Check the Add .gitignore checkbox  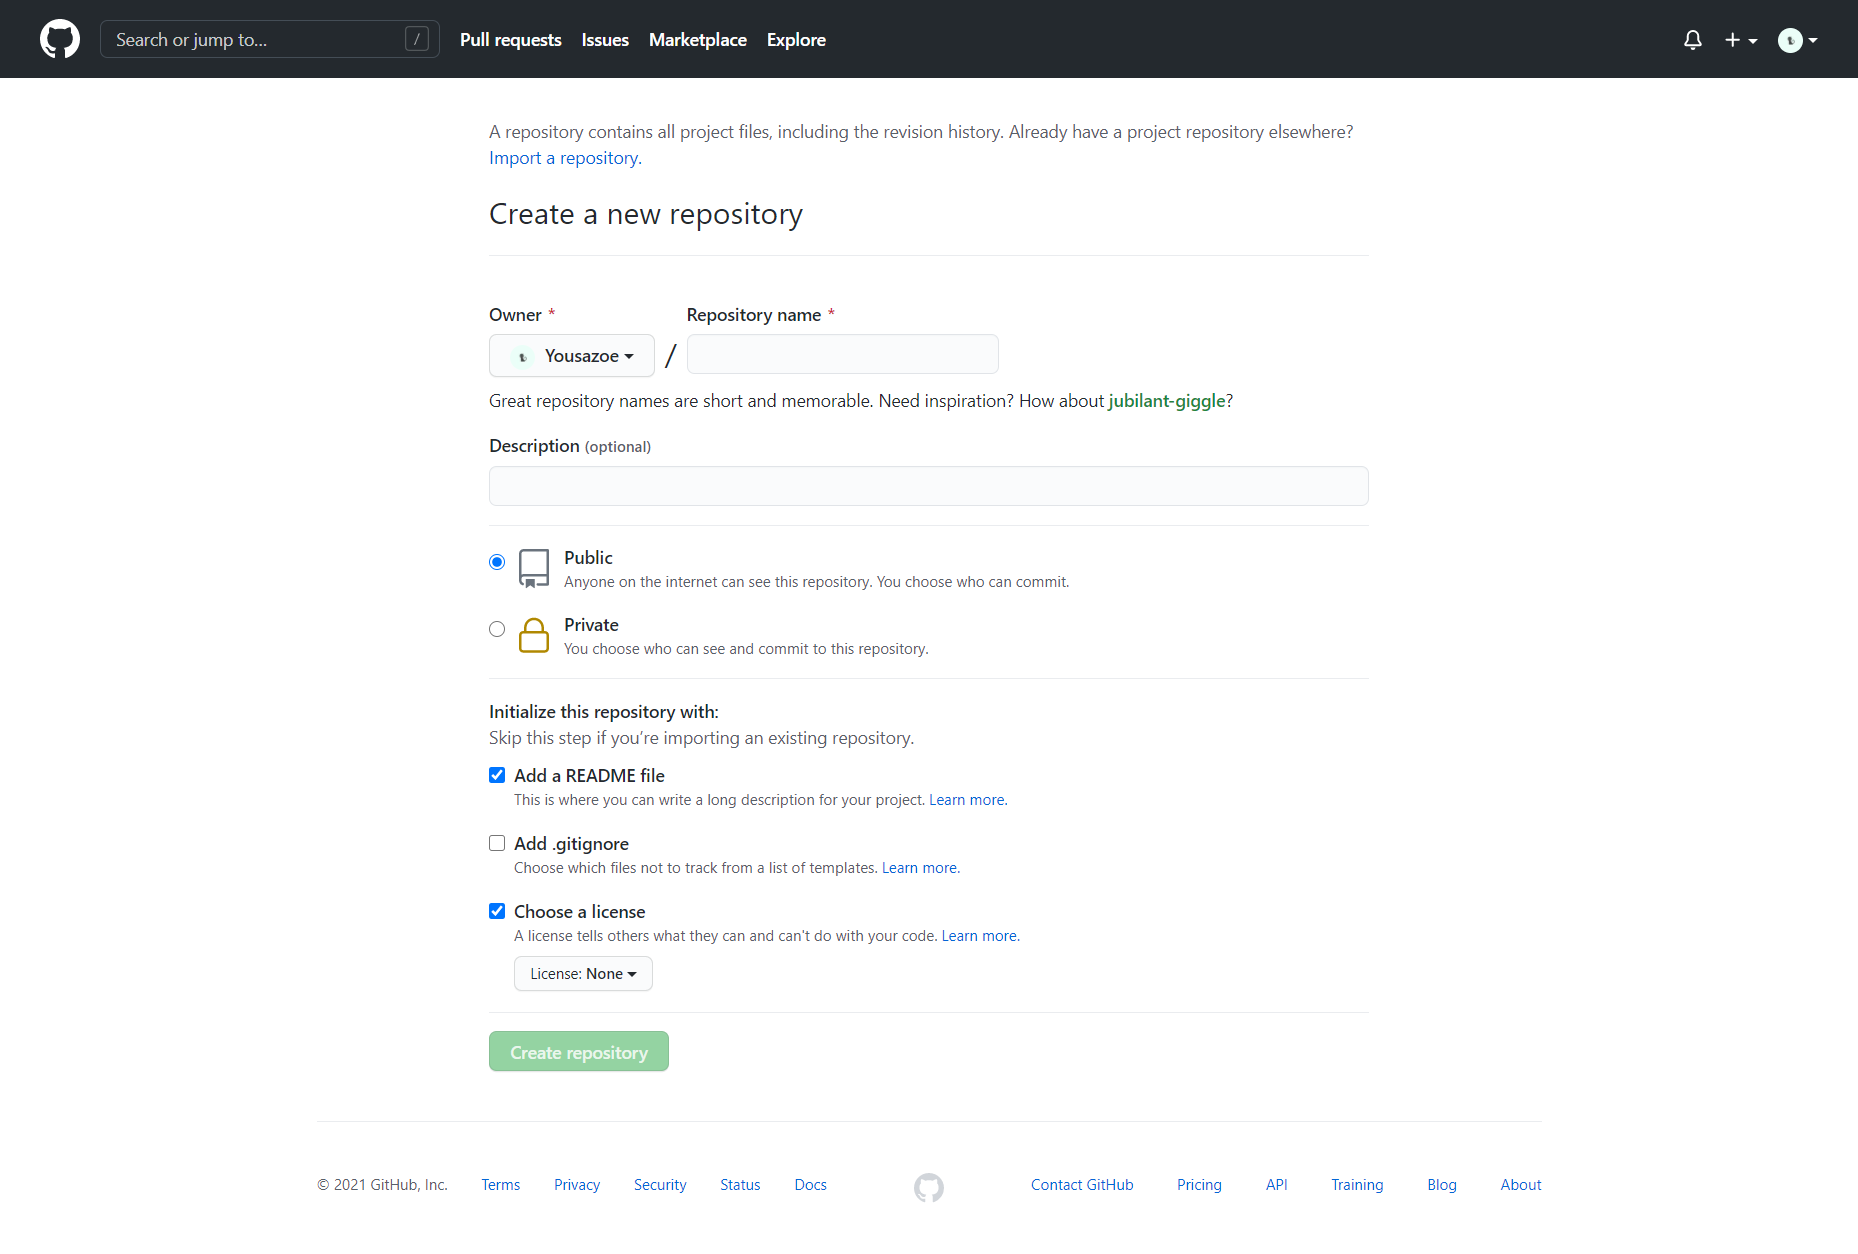coord(497,843)
